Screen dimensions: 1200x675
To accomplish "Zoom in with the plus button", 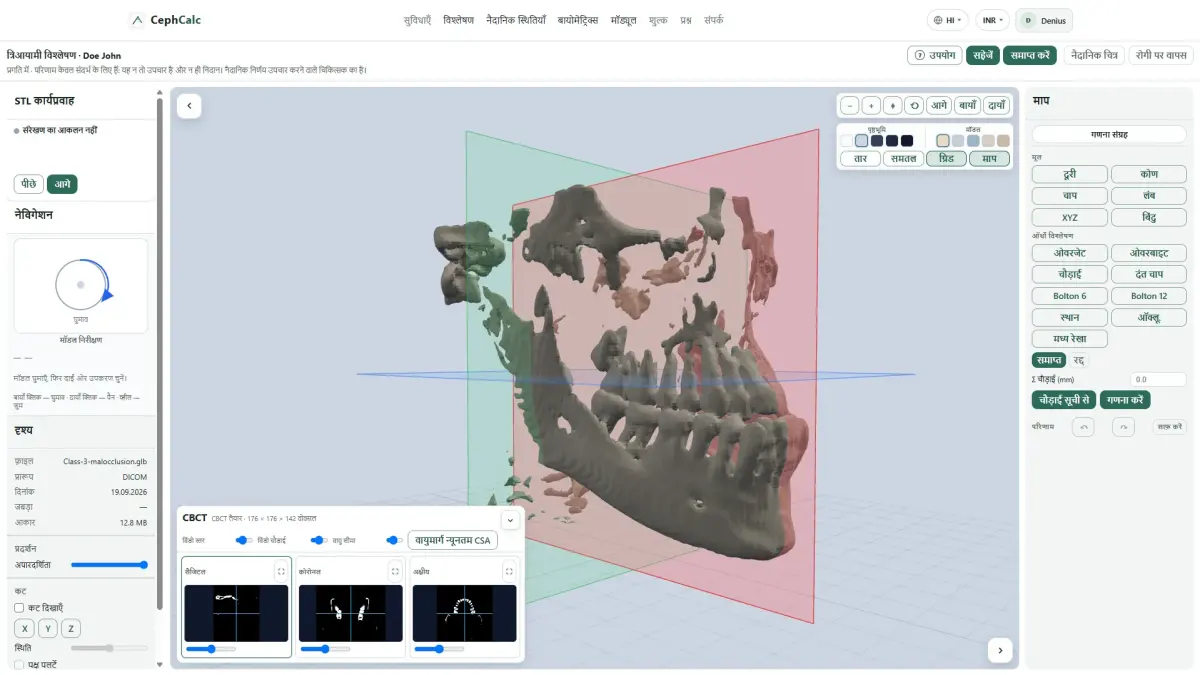I will (x=870, y=105).
